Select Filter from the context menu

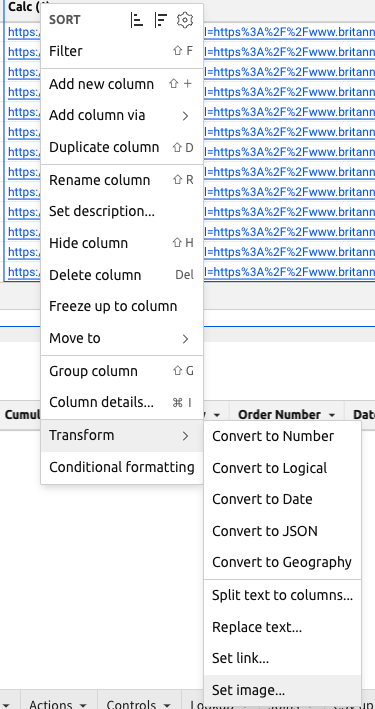click(122, 51)
